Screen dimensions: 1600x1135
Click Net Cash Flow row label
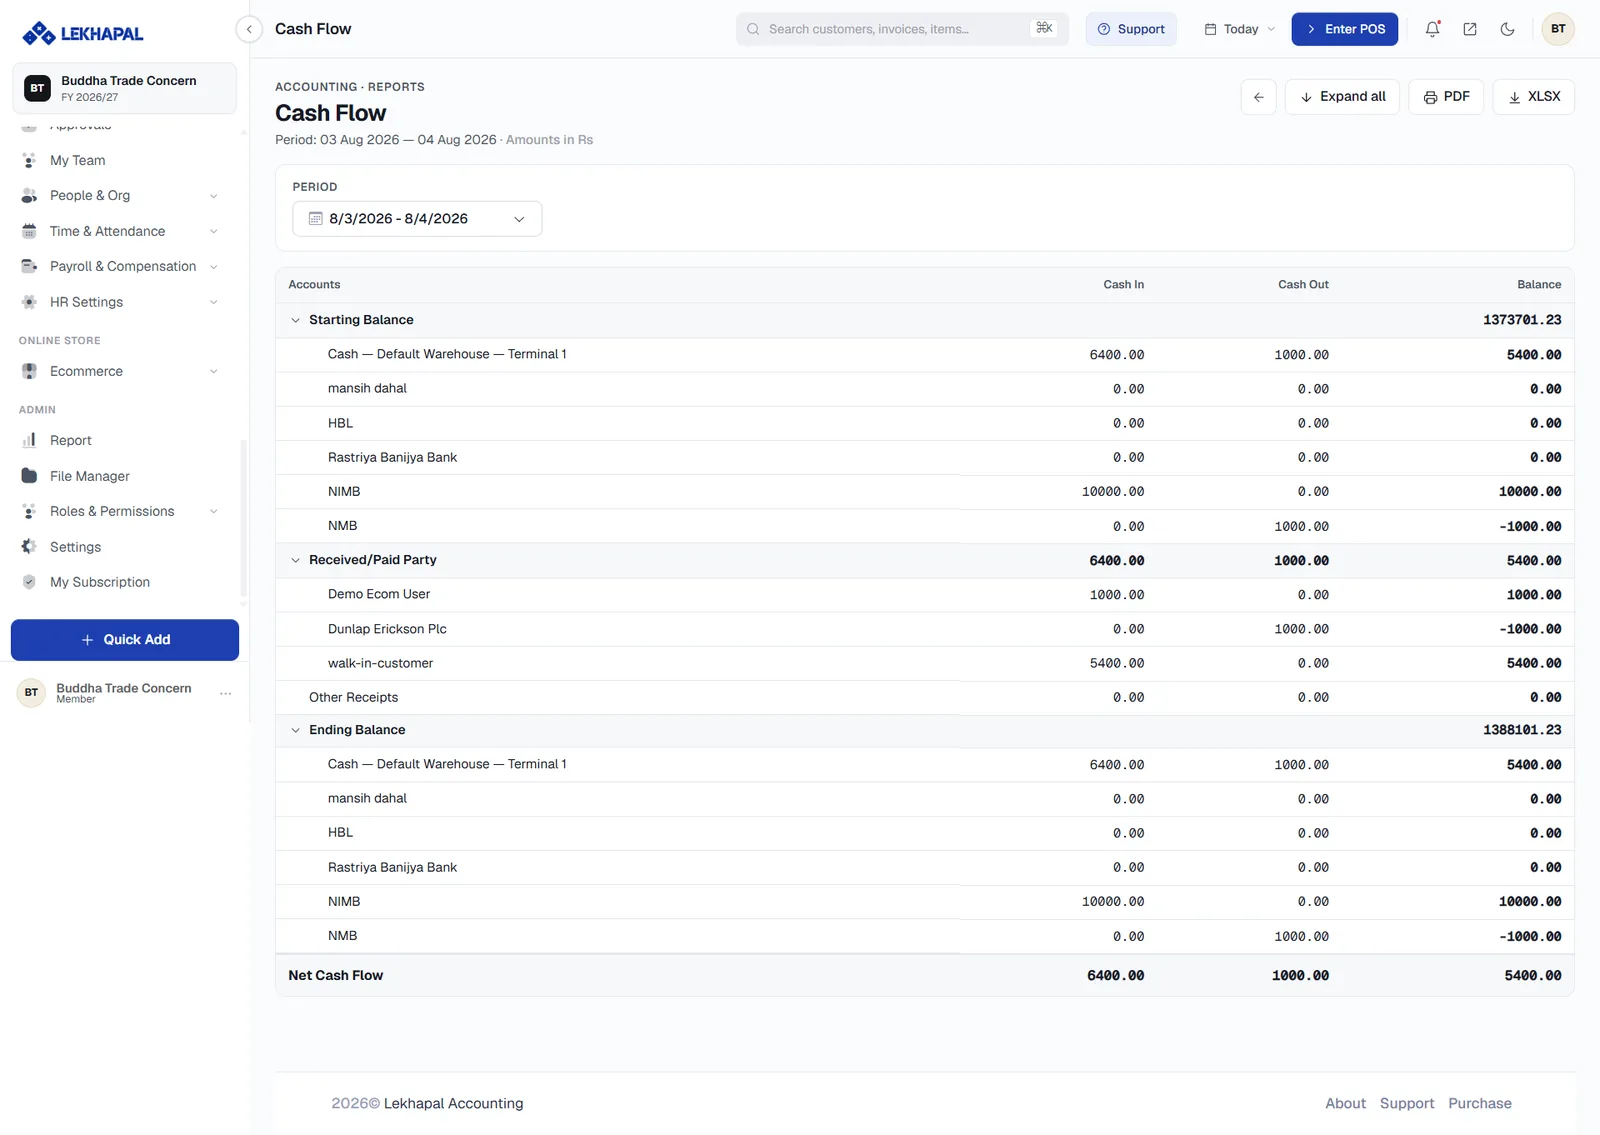coord(335,975)
